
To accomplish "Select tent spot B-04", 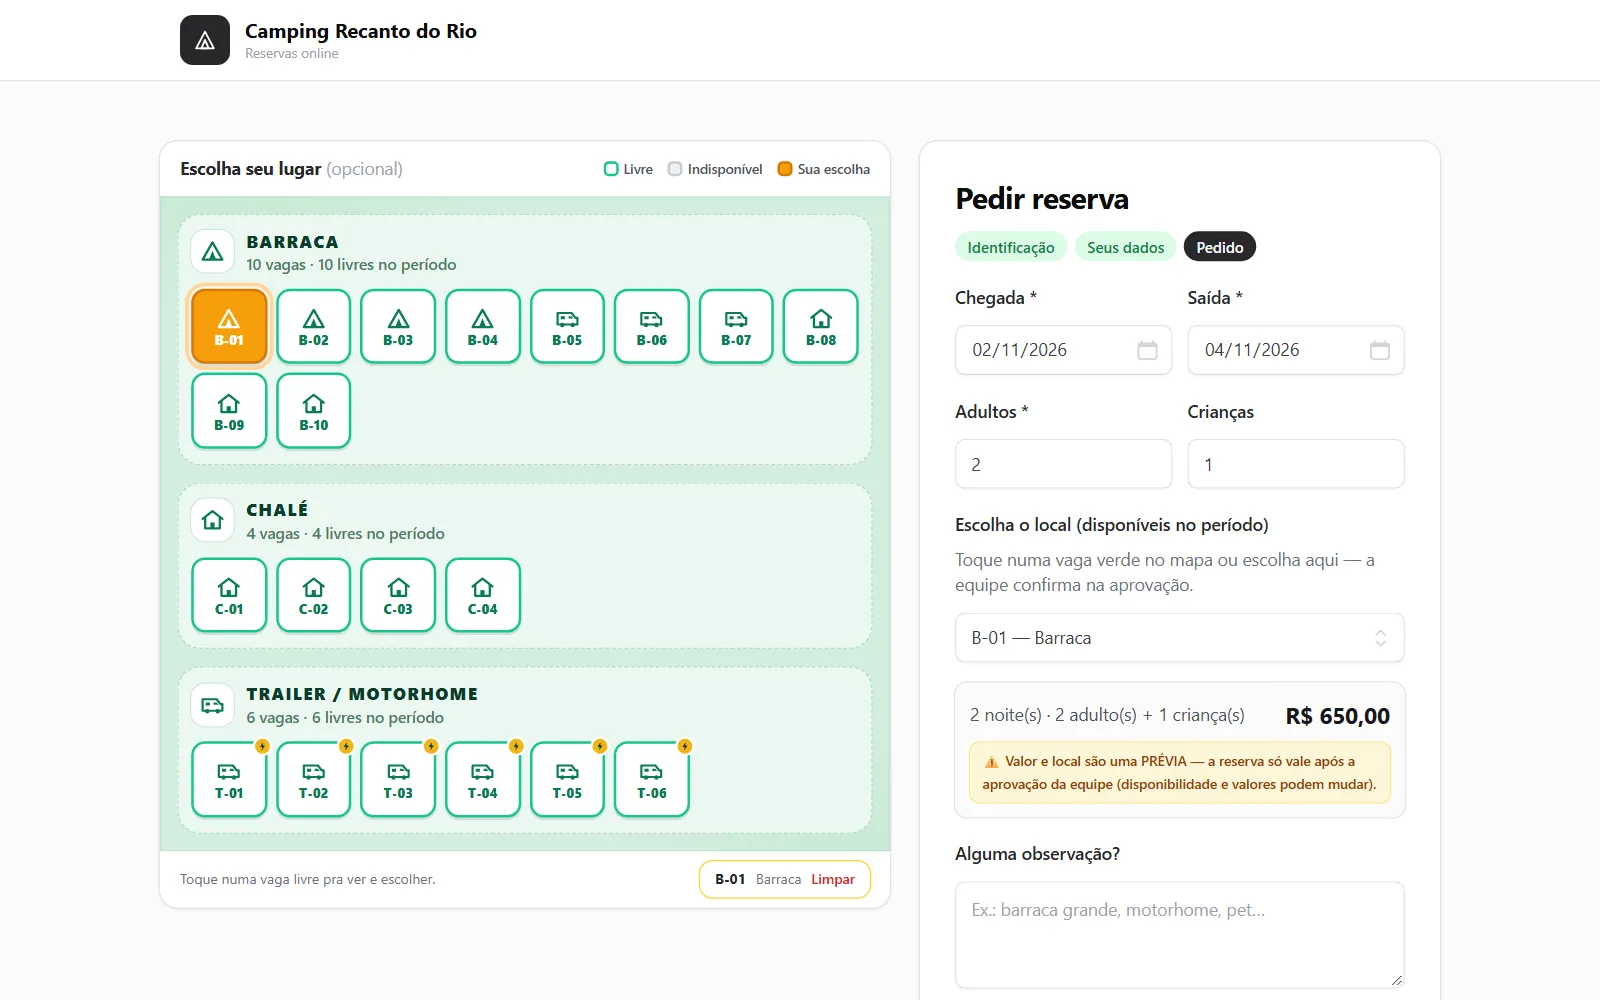I will pos(483,326).
